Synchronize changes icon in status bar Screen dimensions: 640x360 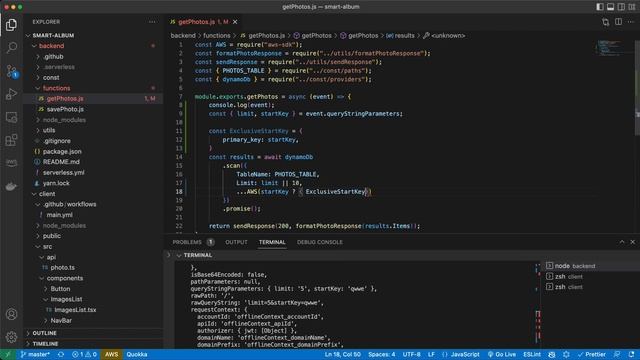pyautogui.click(x=61, y=354)
